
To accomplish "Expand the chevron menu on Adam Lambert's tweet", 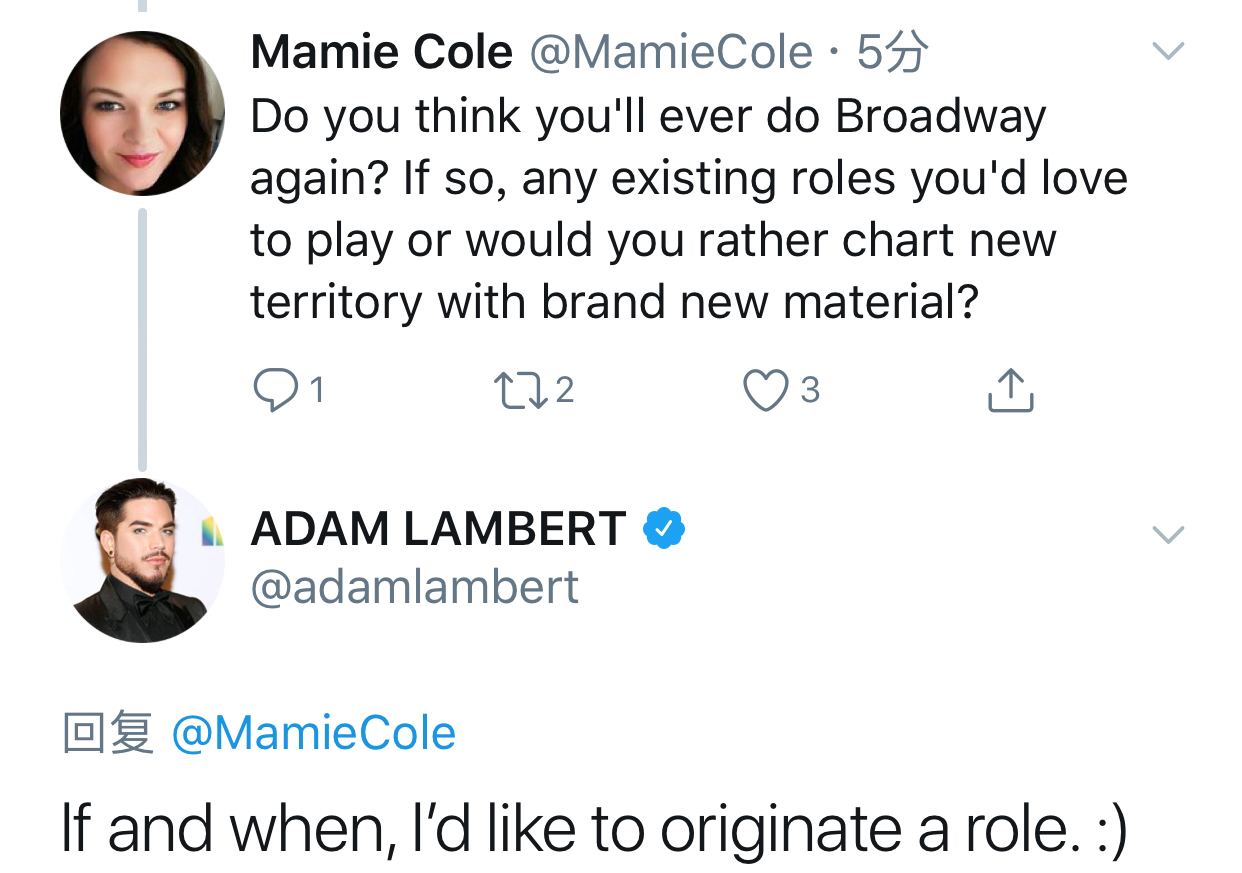I will click(x=1167, y=534).
